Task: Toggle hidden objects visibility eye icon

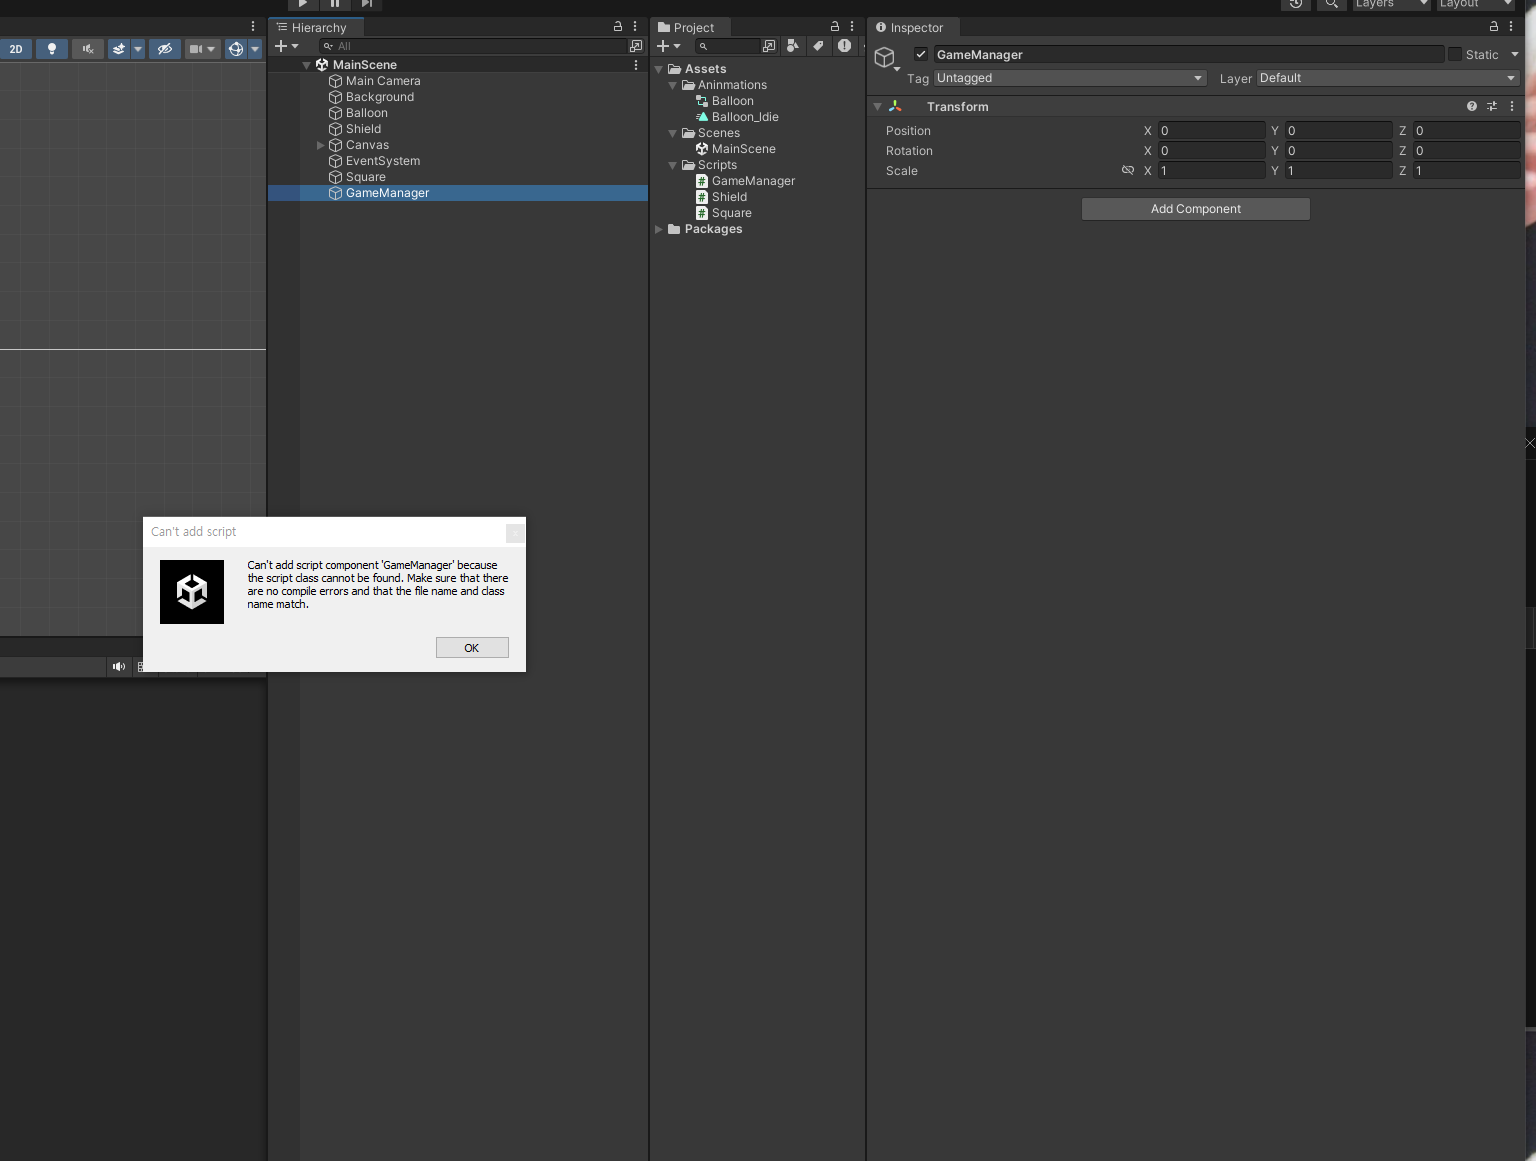Action: point(165,49)
